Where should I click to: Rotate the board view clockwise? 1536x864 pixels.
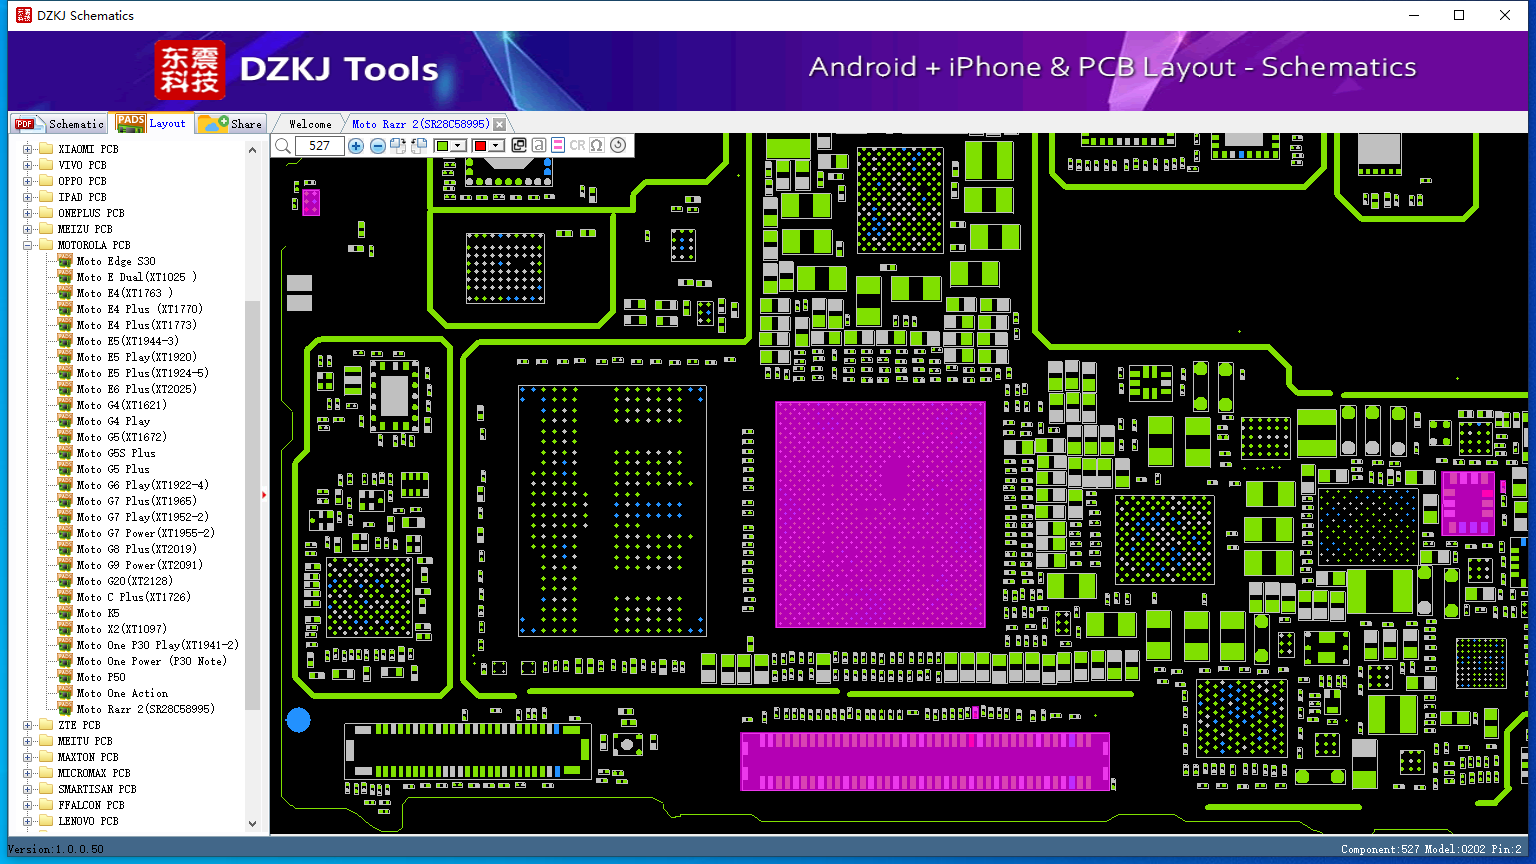[x=398, y=146]
